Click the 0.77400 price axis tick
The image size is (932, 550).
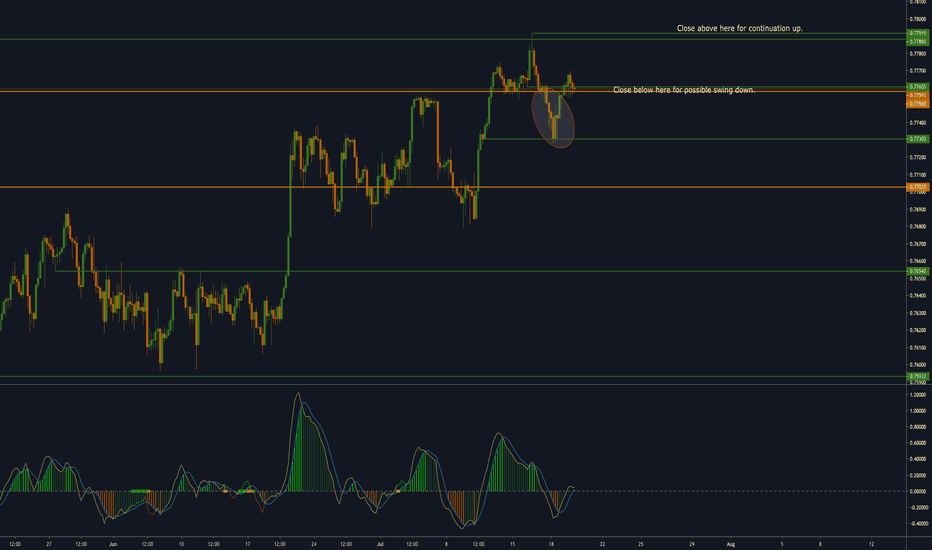[x=918, y=123]
